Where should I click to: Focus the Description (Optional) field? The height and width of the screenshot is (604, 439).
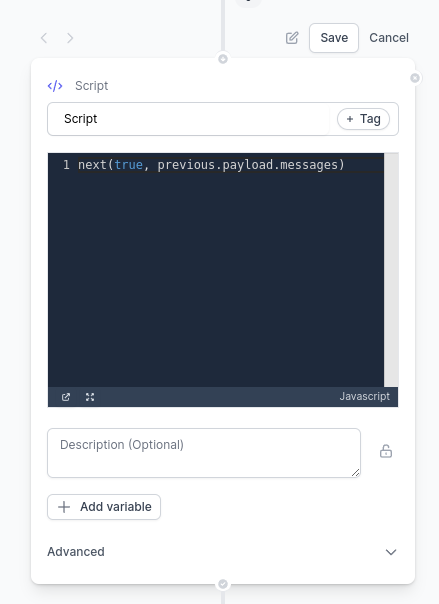click(204, 453)
